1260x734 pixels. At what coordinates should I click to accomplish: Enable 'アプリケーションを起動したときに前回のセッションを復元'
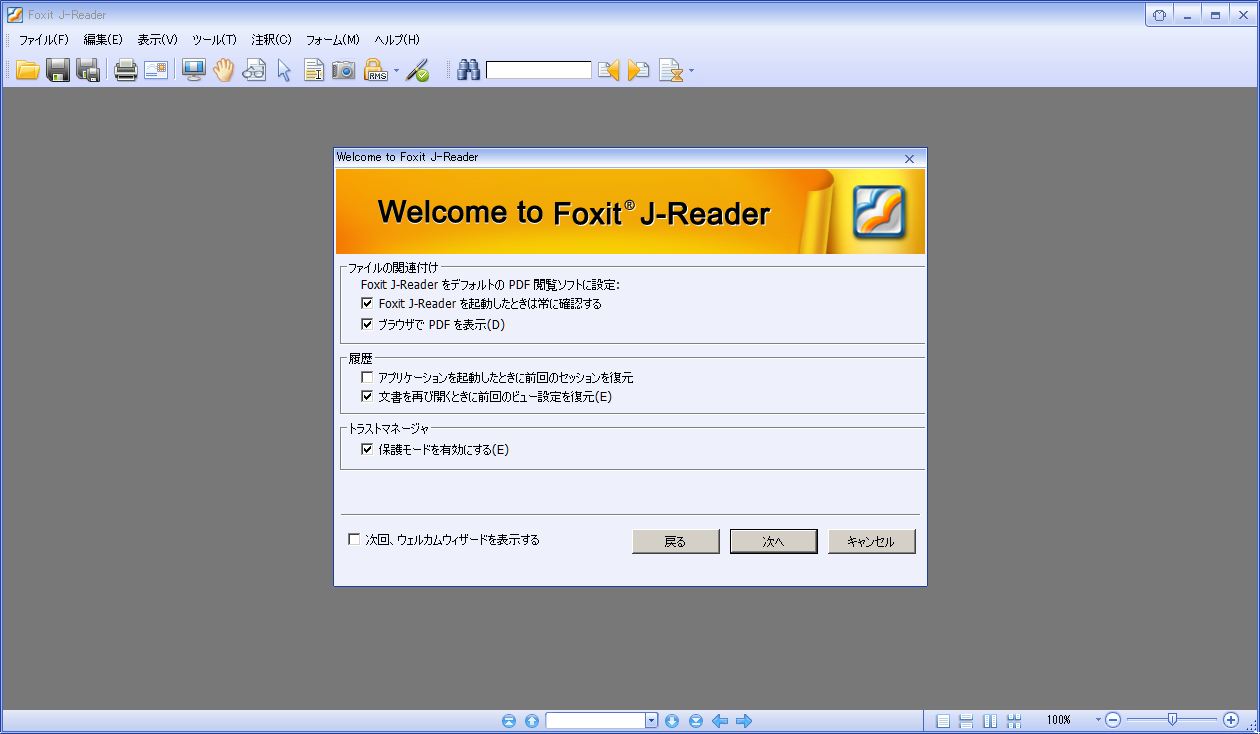point(367,377)
